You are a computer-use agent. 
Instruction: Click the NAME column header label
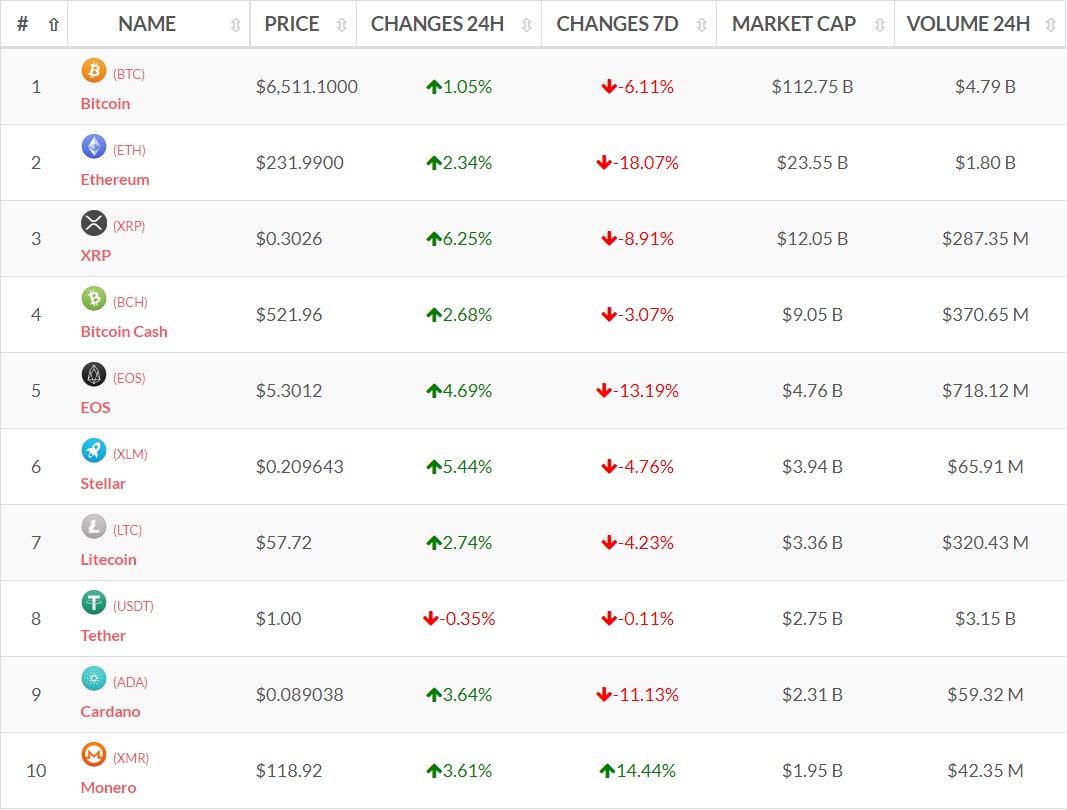click(x=147, y=24)
